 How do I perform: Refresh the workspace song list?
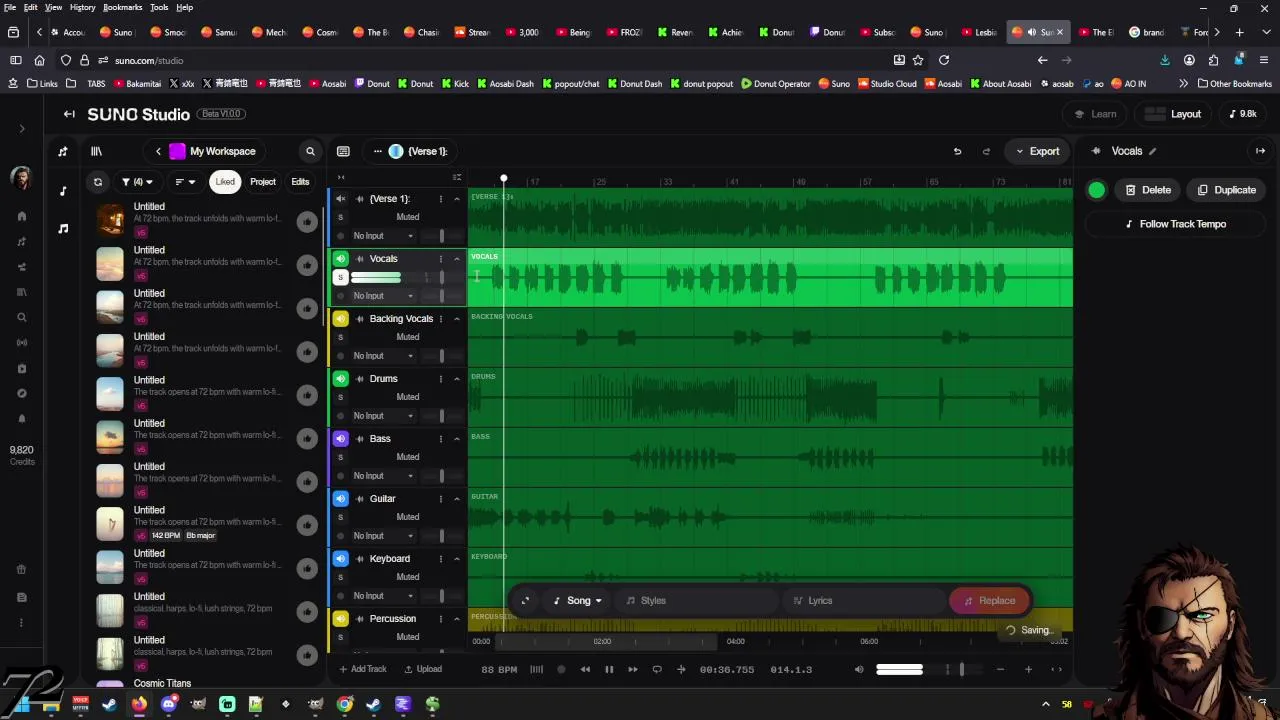click(97, 182)
